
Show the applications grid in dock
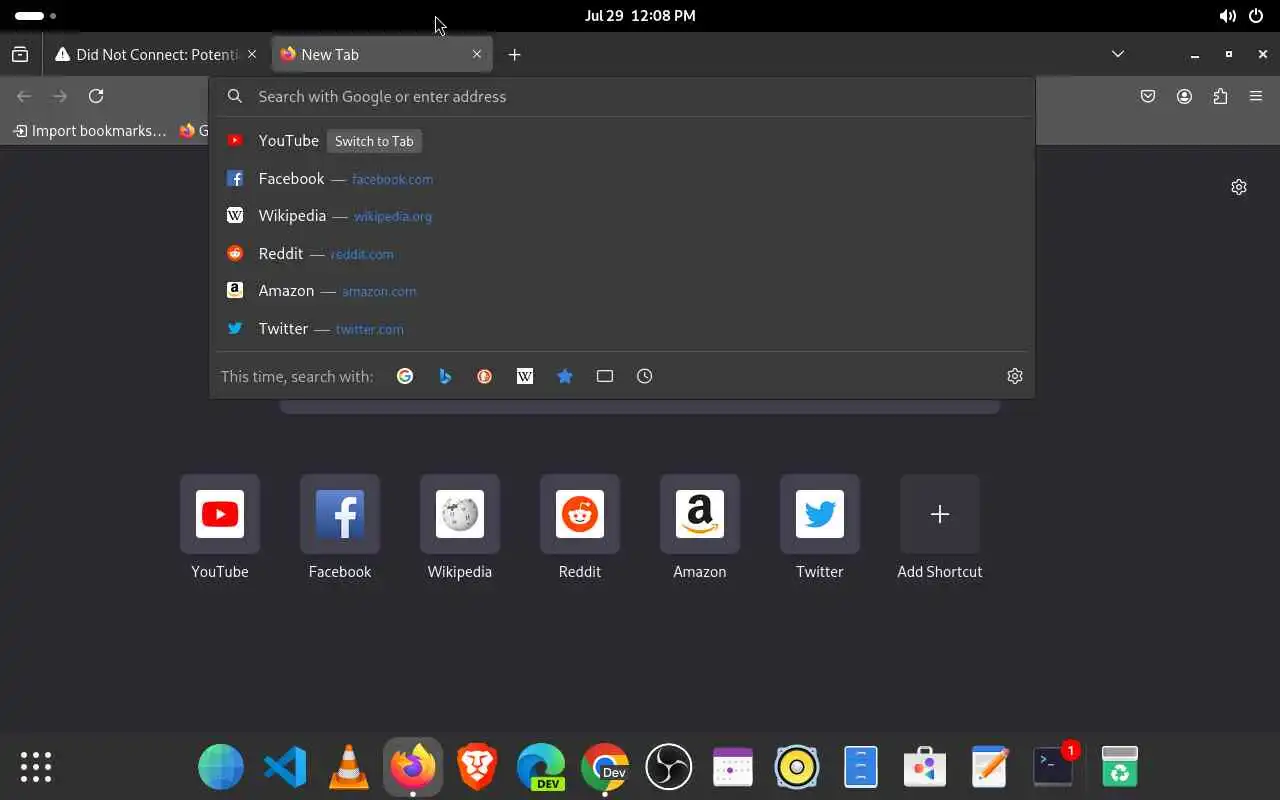(36, 767)
